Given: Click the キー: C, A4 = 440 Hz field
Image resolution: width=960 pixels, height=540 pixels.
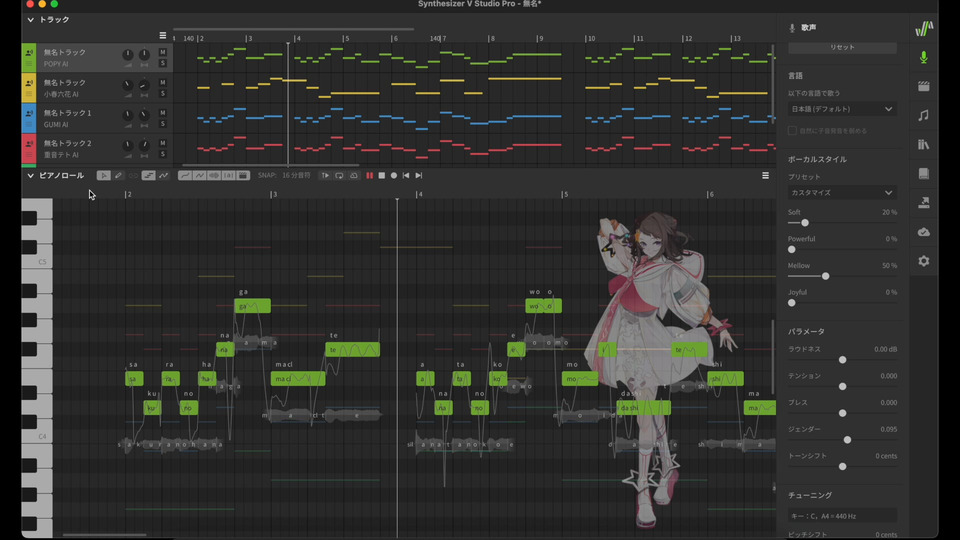Looking at the screenshot, I should point(842,516).
